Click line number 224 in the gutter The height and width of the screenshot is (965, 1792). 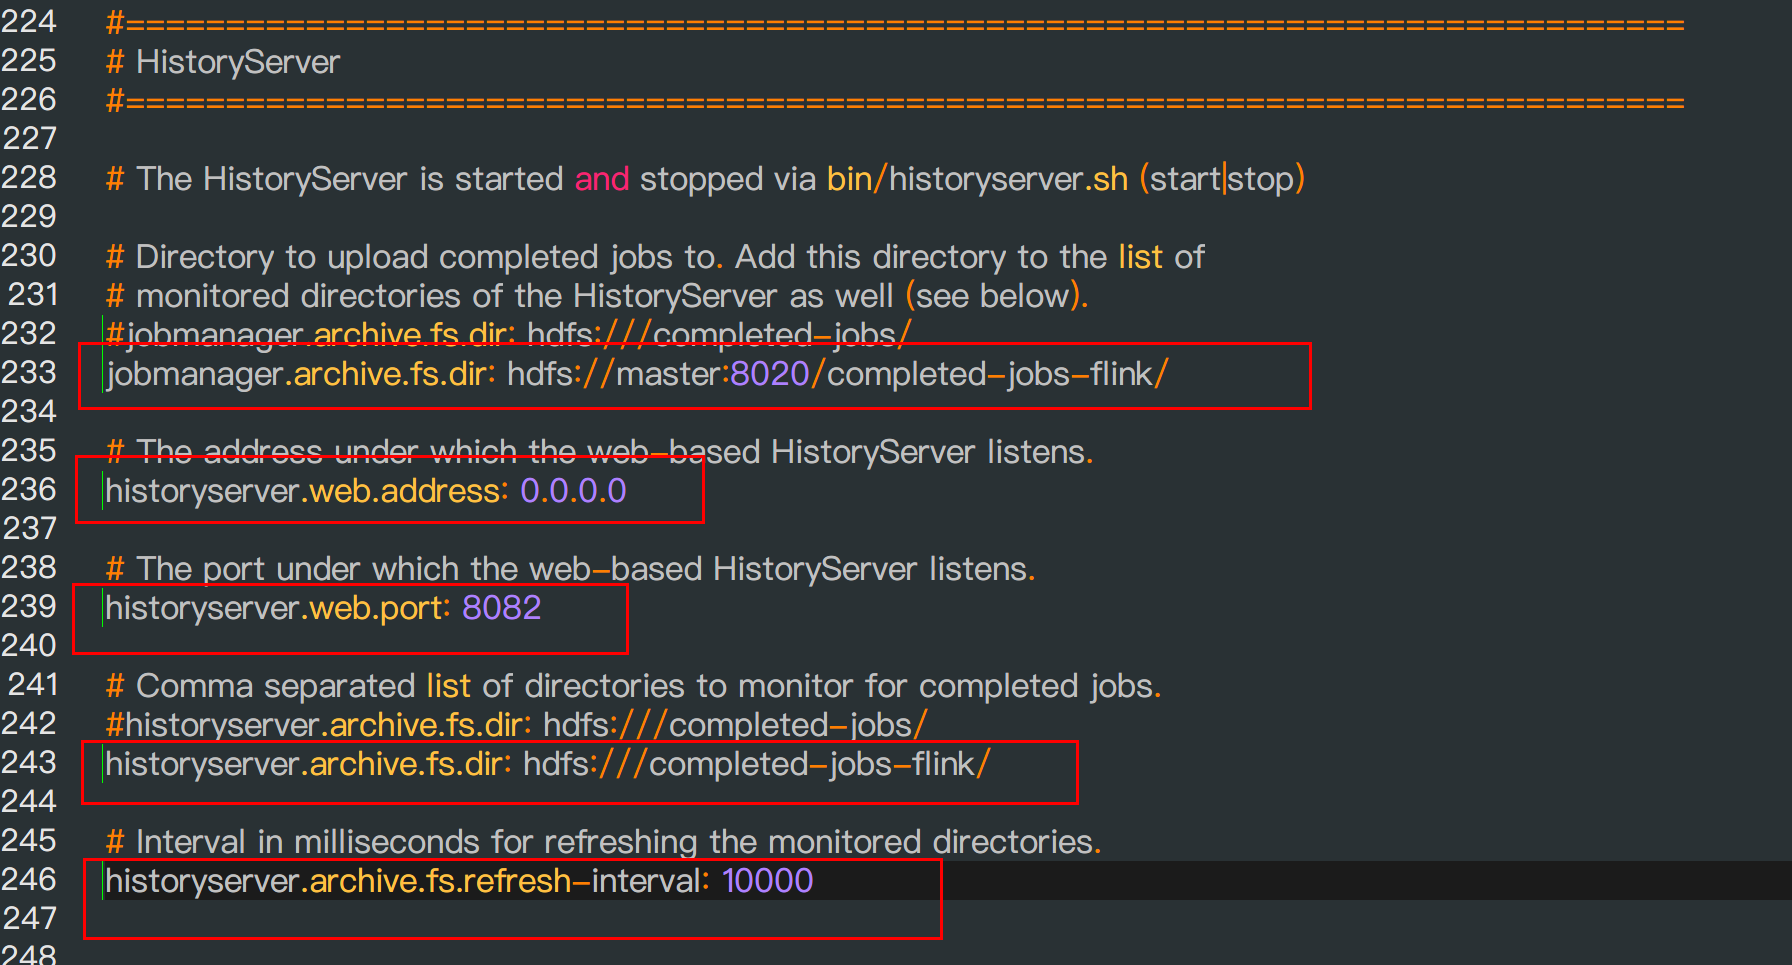[x=29, y=22]
